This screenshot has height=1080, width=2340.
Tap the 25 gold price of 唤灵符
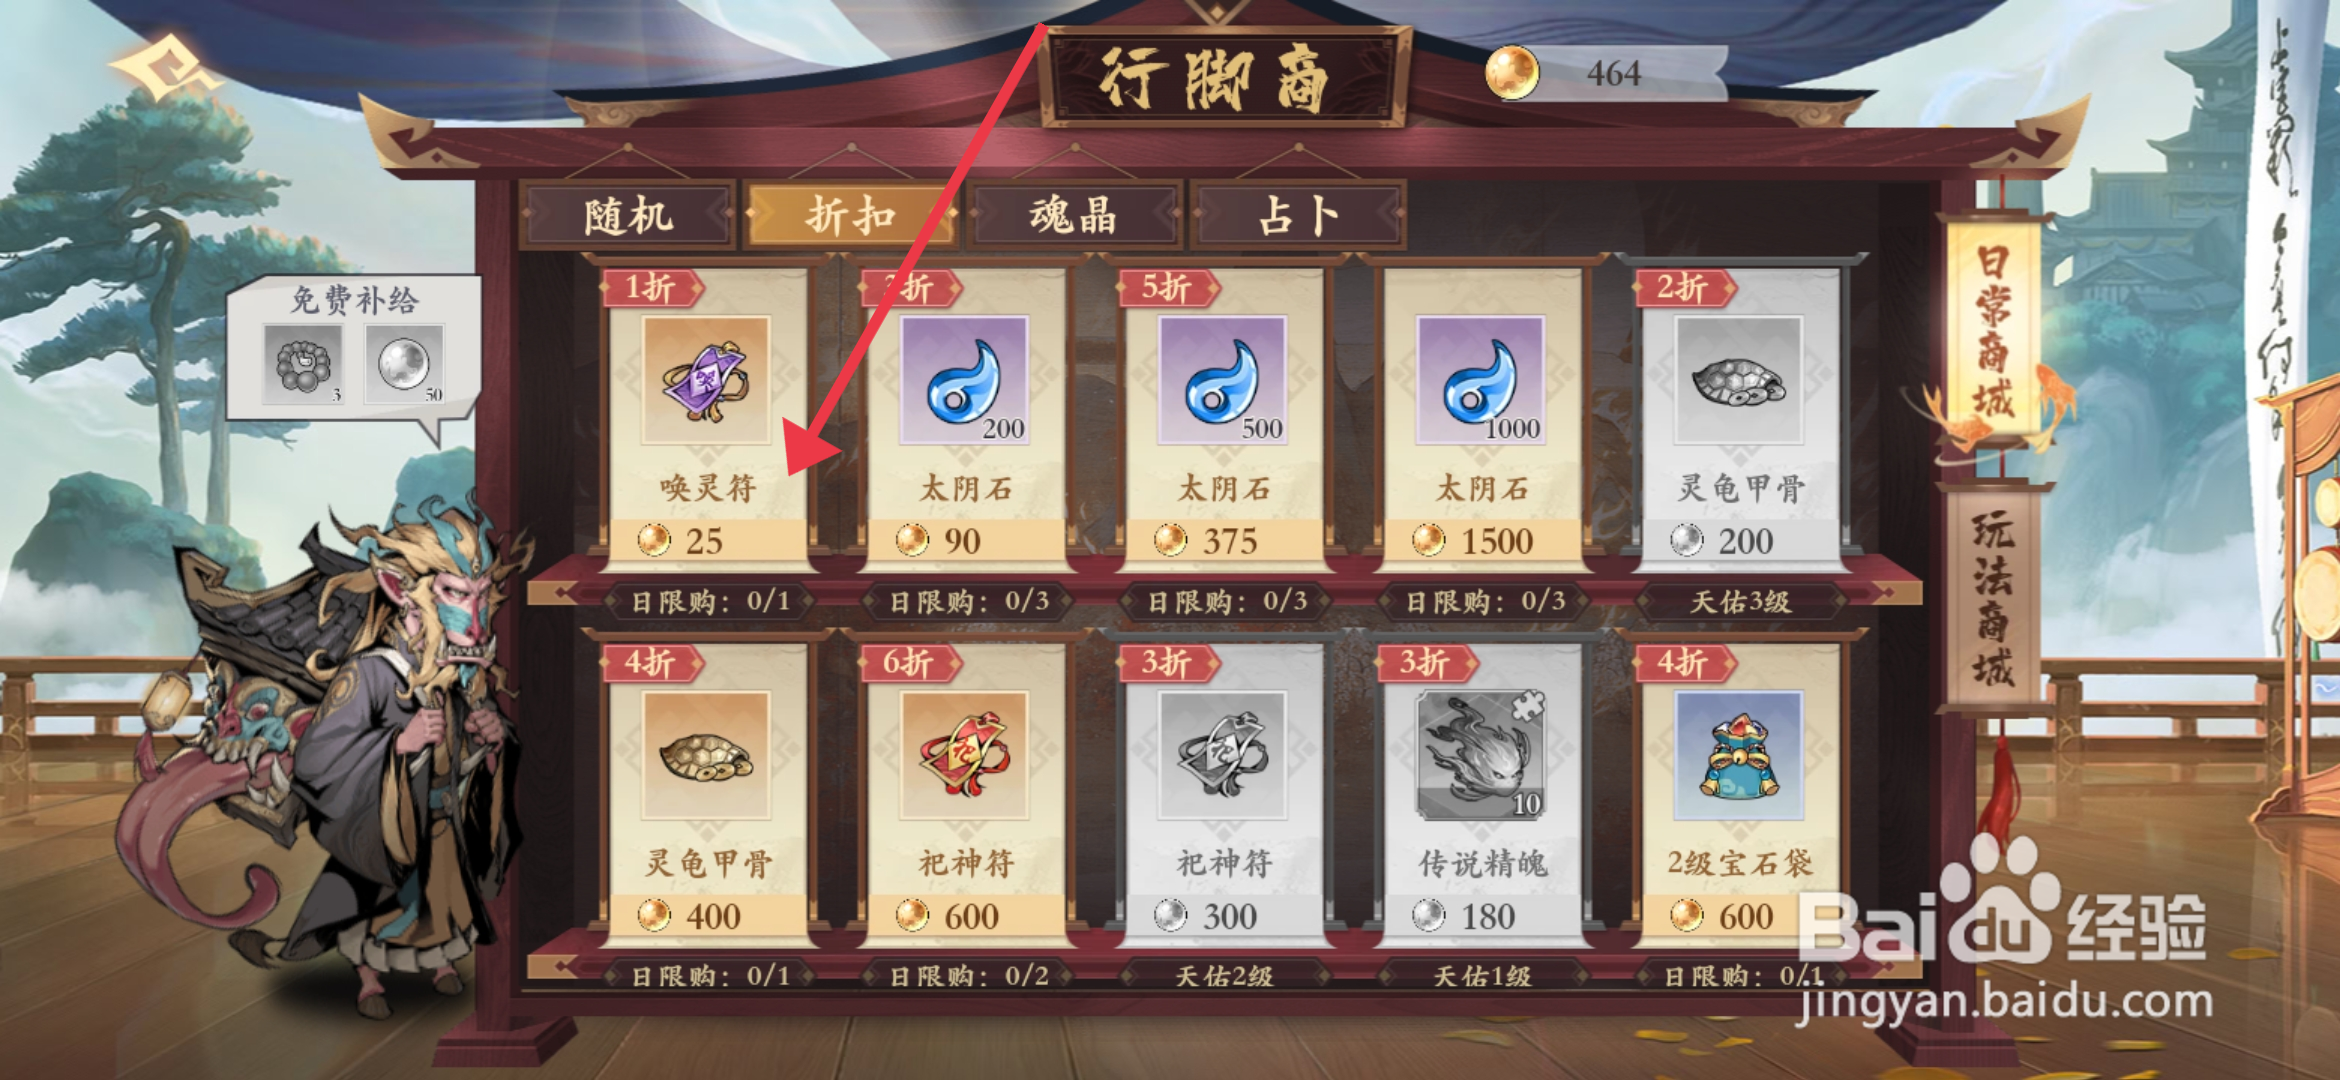pos(706,541)
